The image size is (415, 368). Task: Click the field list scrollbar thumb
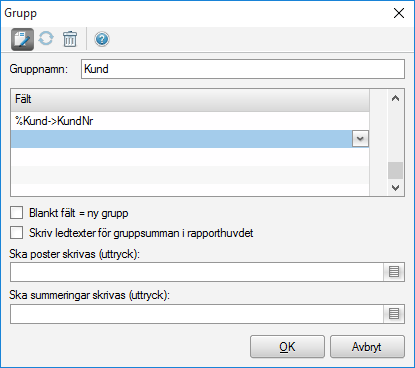point(395,170)
